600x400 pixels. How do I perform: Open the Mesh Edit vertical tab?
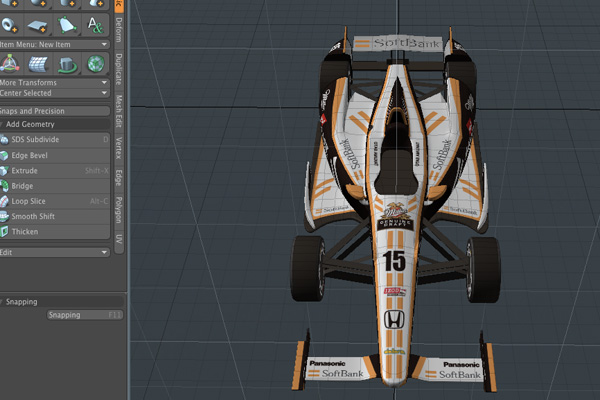[x=119, y=111]
